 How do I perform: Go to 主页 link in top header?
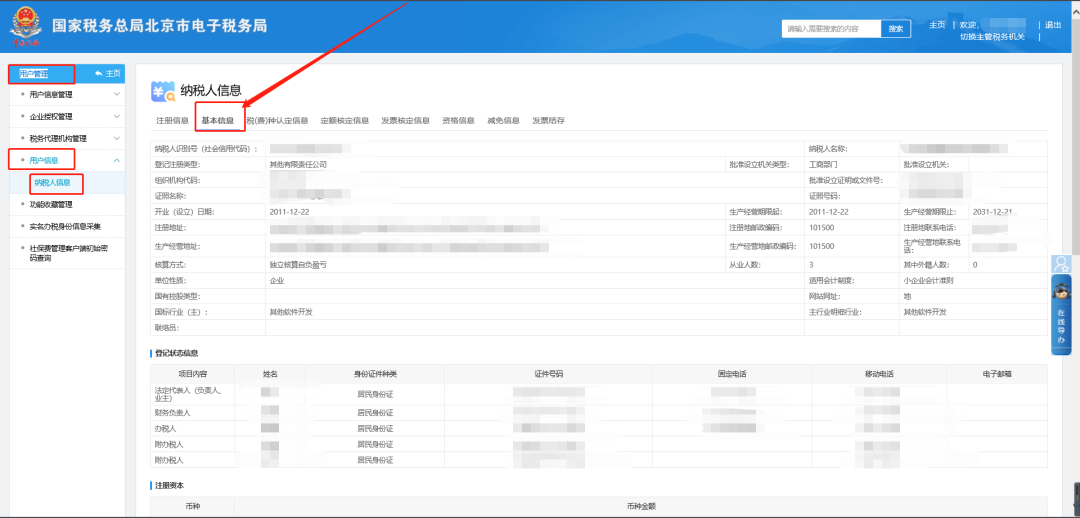click(937, 25)
